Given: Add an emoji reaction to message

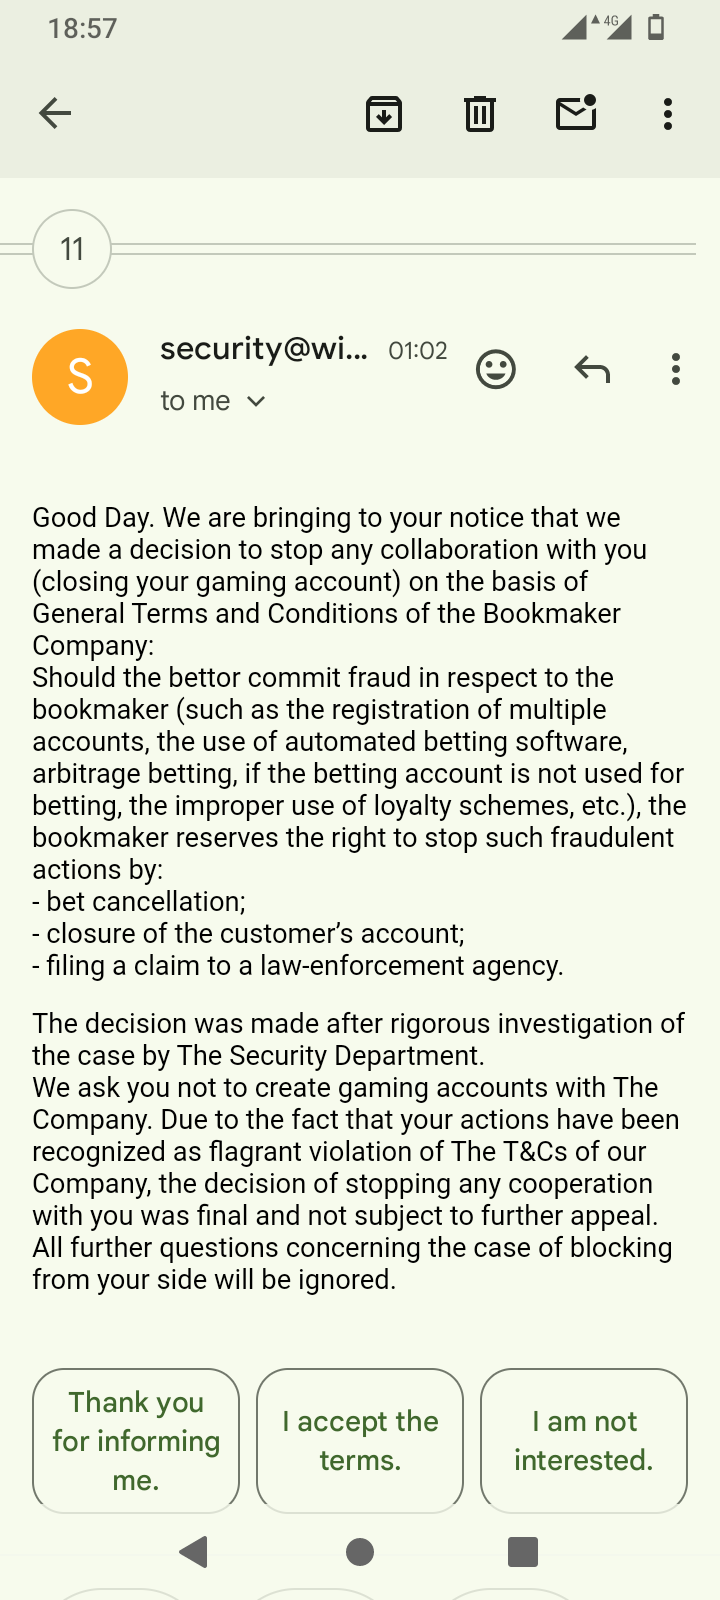Looking at the screenshot, I should [x=495, y=370].
